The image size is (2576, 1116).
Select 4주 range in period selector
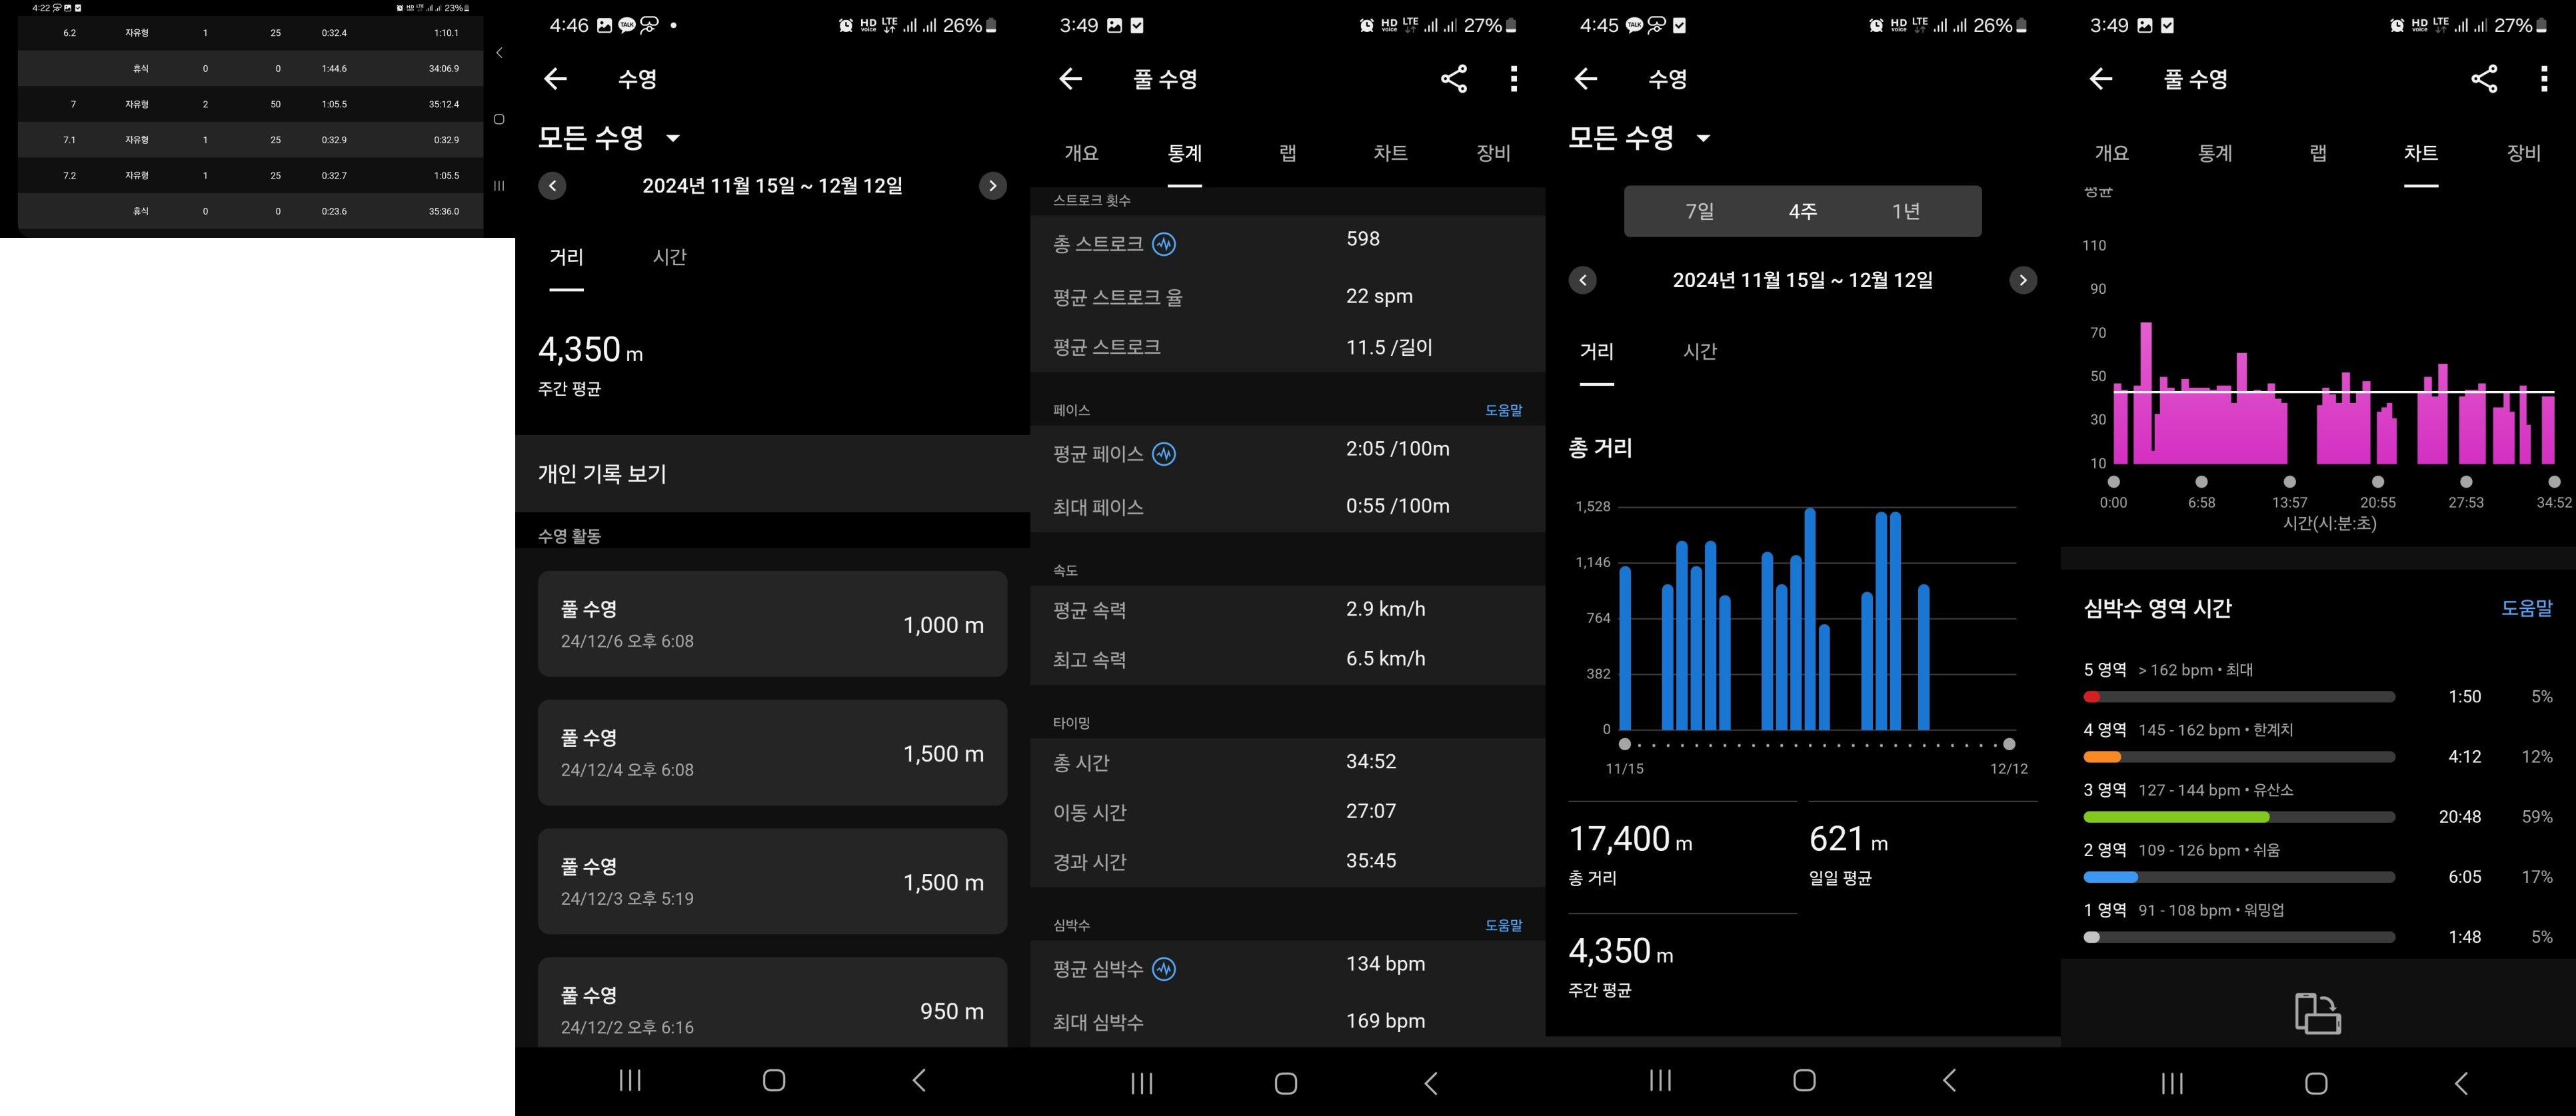pyautogui.click(x=1803, y=211)
